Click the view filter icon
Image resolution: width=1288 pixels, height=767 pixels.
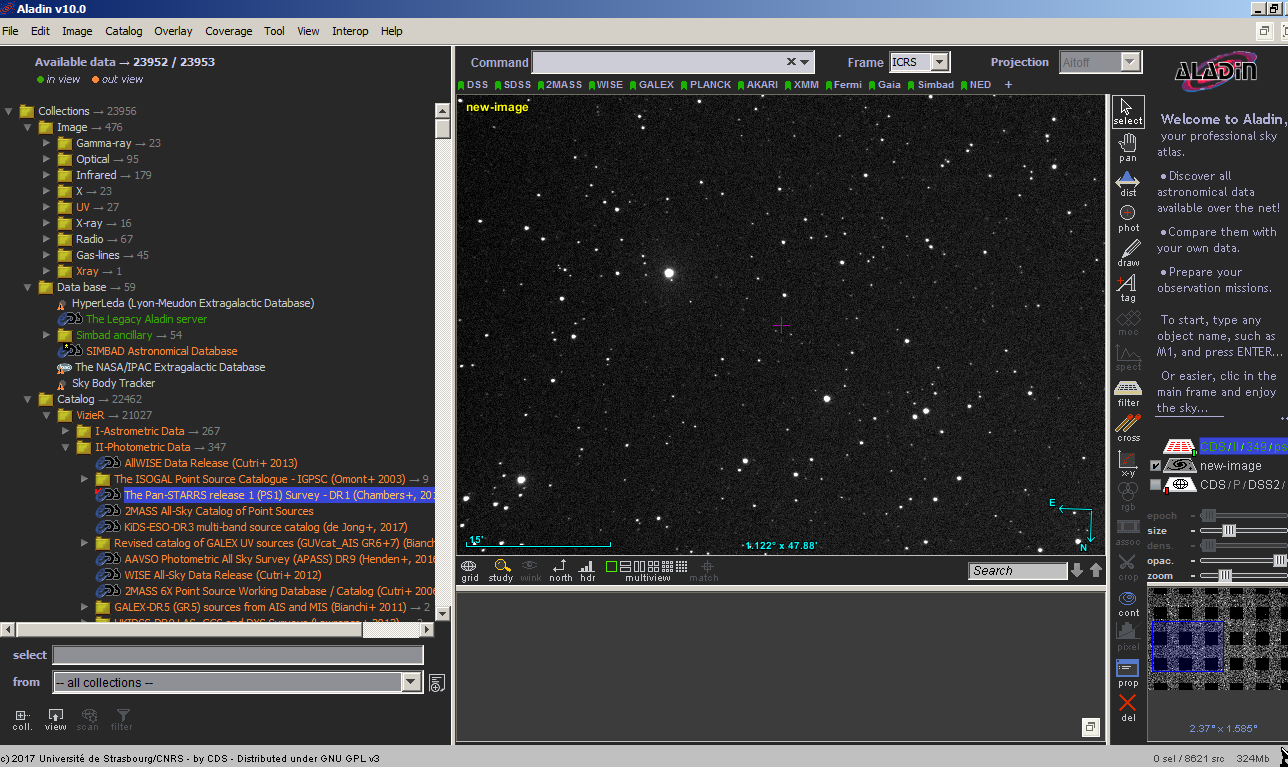click(56, 720)
